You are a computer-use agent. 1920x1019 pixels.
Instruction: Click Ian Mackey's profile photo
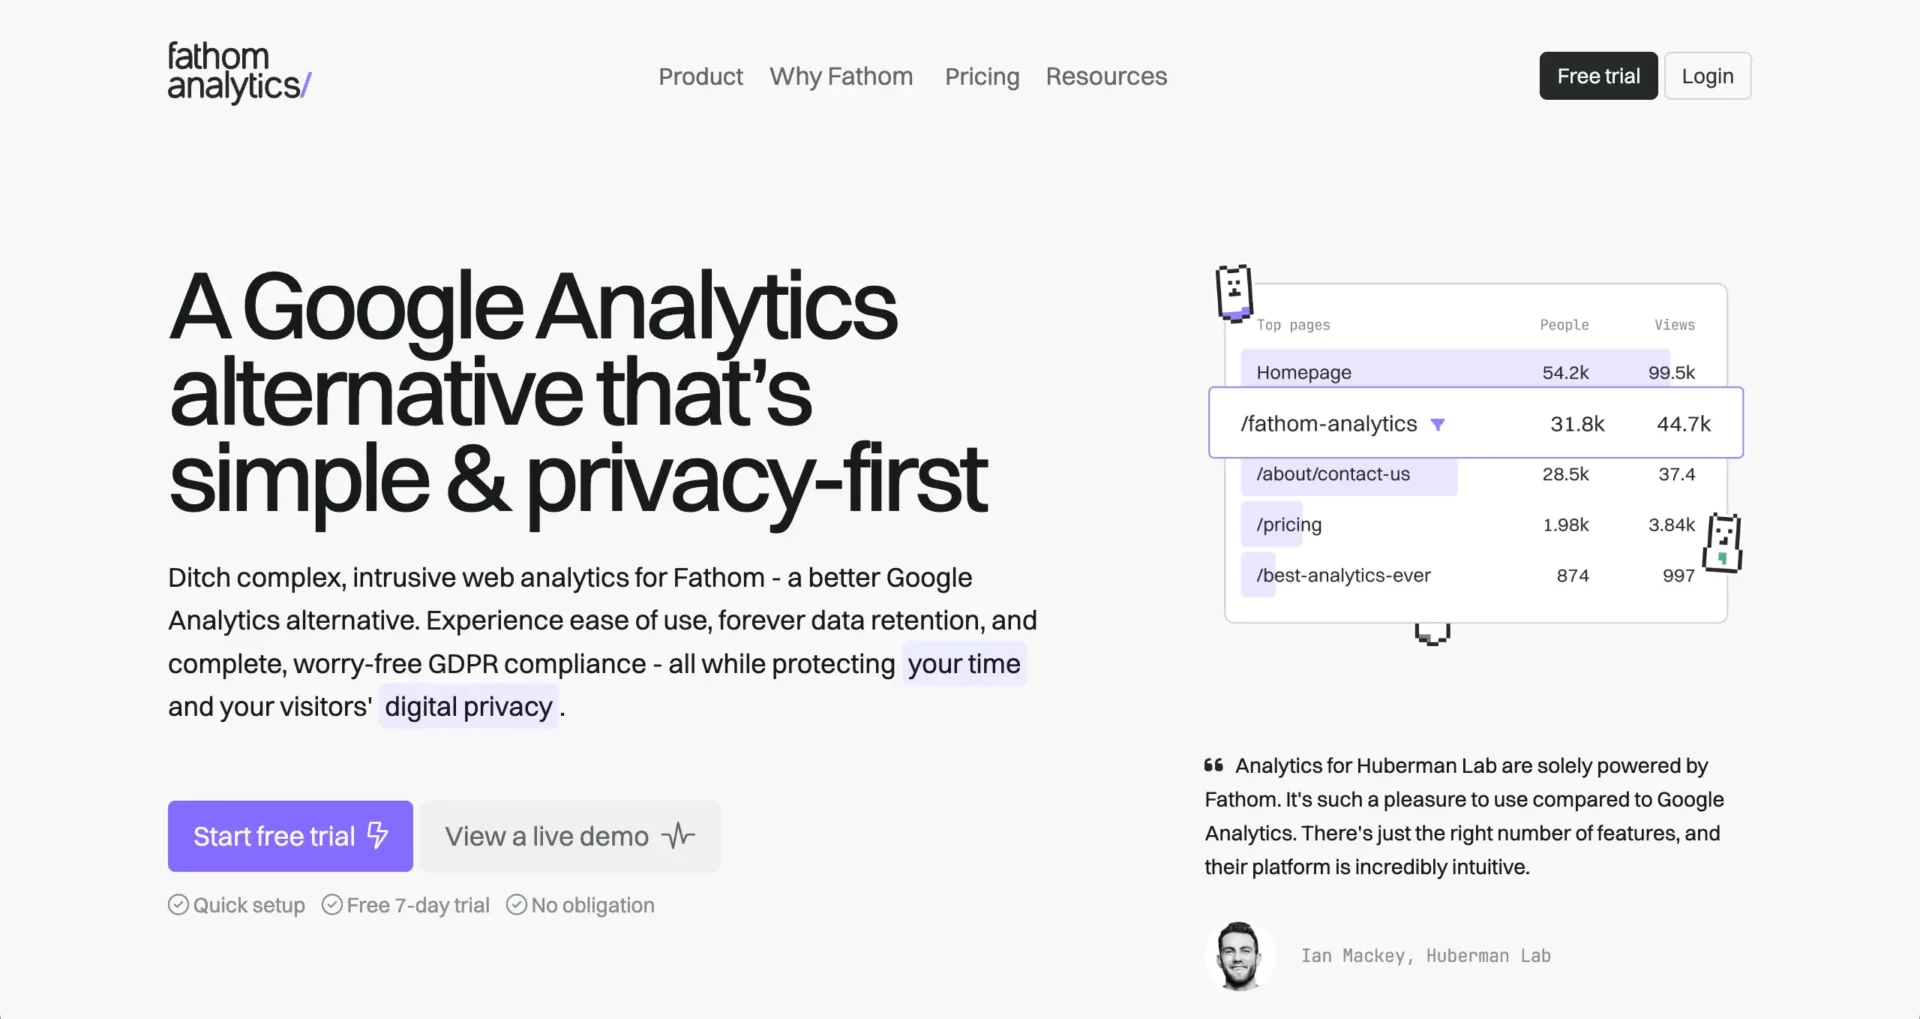click(1240, 955)
